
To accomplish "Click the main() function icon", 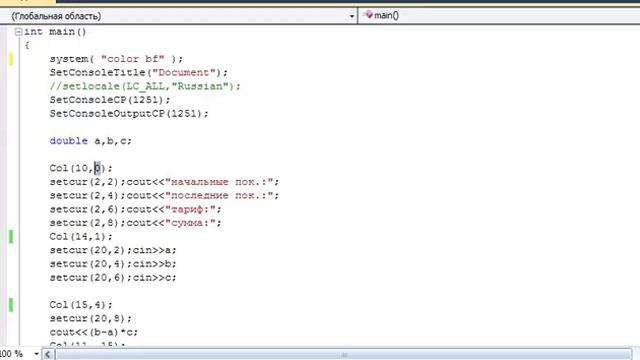I will point(369,15).
